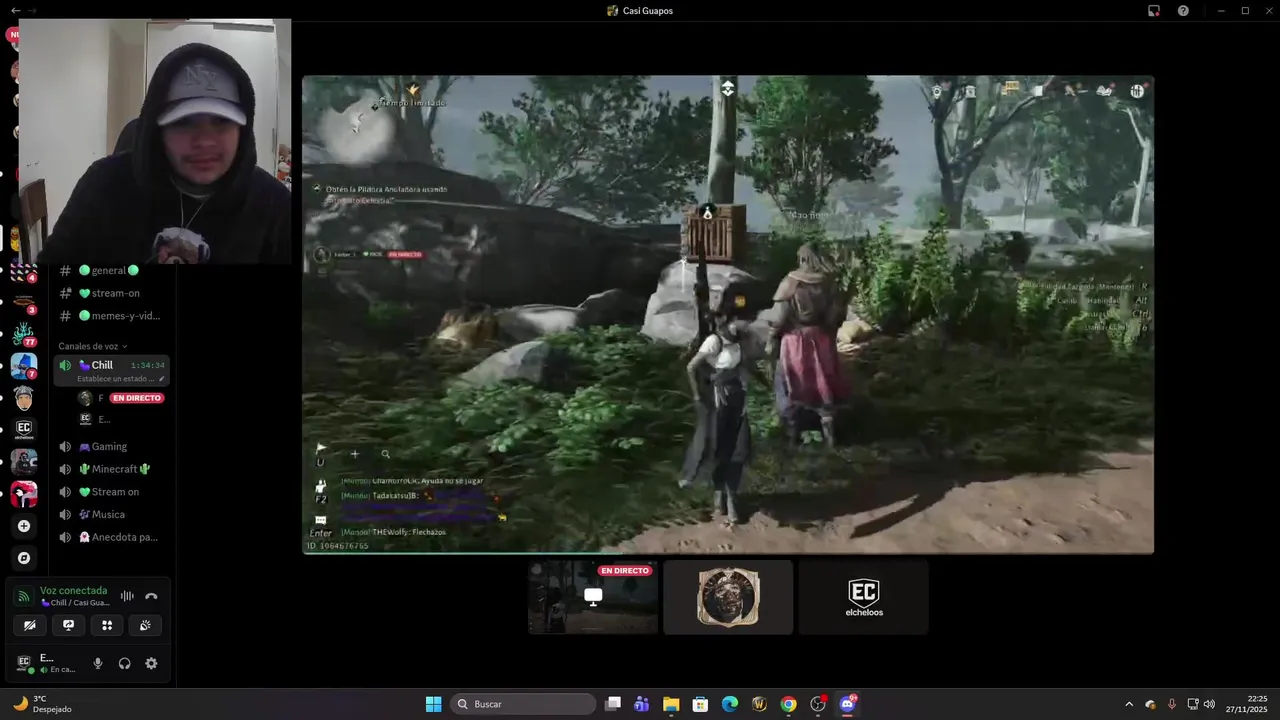Toggle noise suppression waveform icon
Screen dimensions: 1280x720
click(127, 596)
